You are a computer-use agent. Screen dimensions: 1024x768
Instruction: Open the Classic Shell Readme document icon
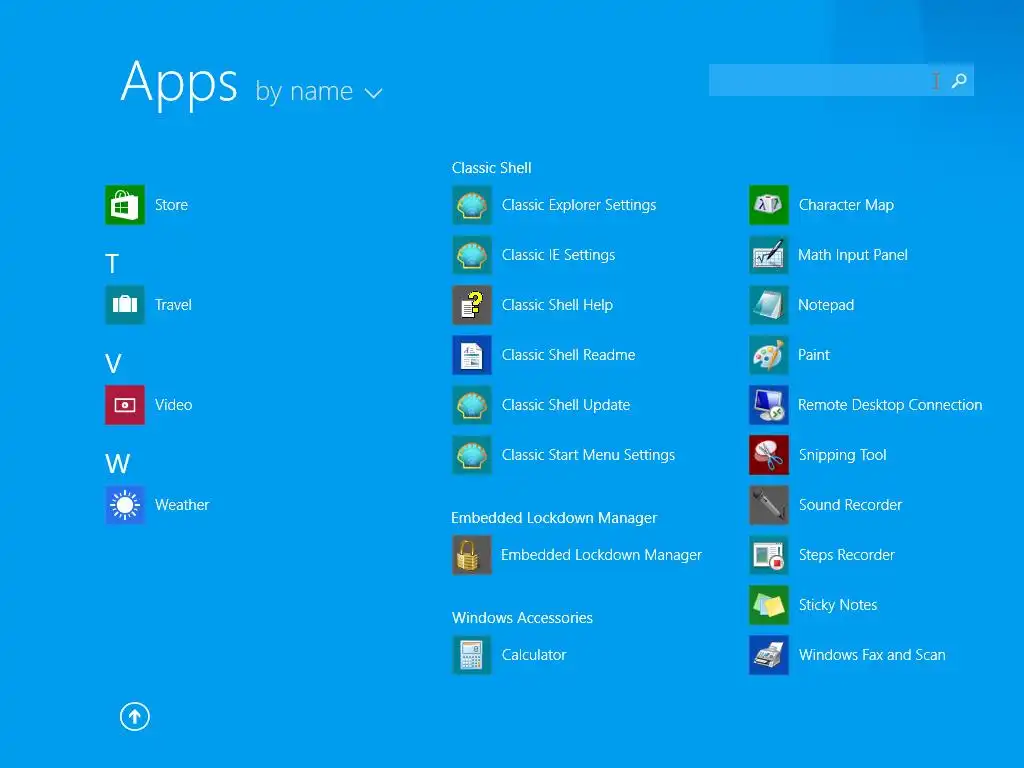click(x=472, y=355)
